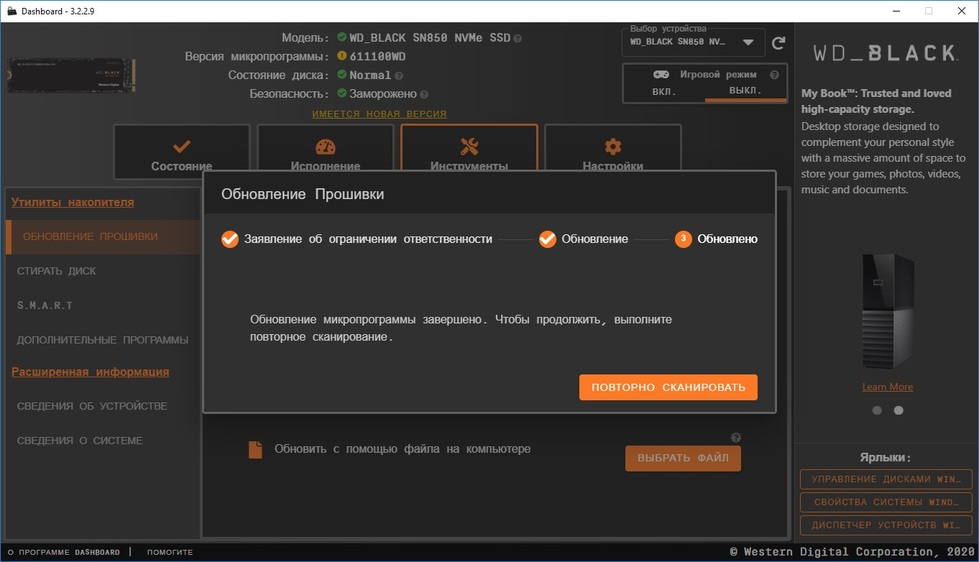Viewport: 979px width, 562px height.
Task: Open S.M.A.R.T in the sidebar
Action: (x=45, y=305)
